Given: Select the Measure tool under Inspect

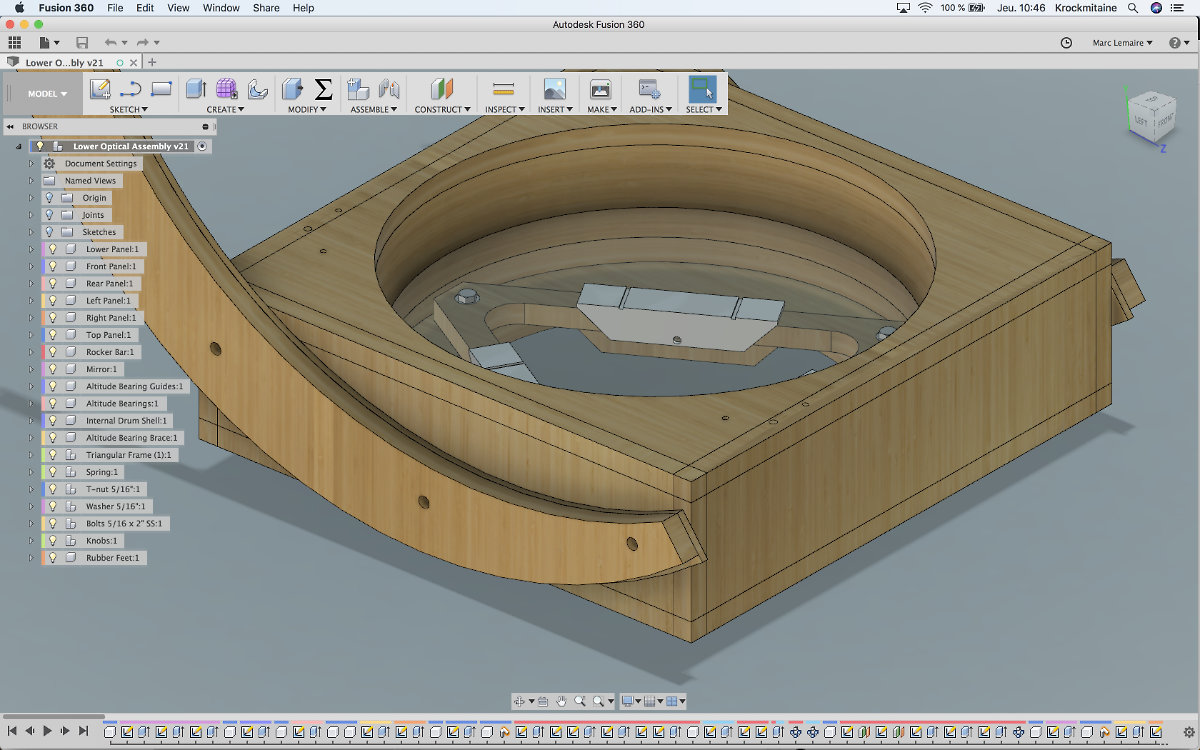Looking at the screenshot, I should pos(504,89).
